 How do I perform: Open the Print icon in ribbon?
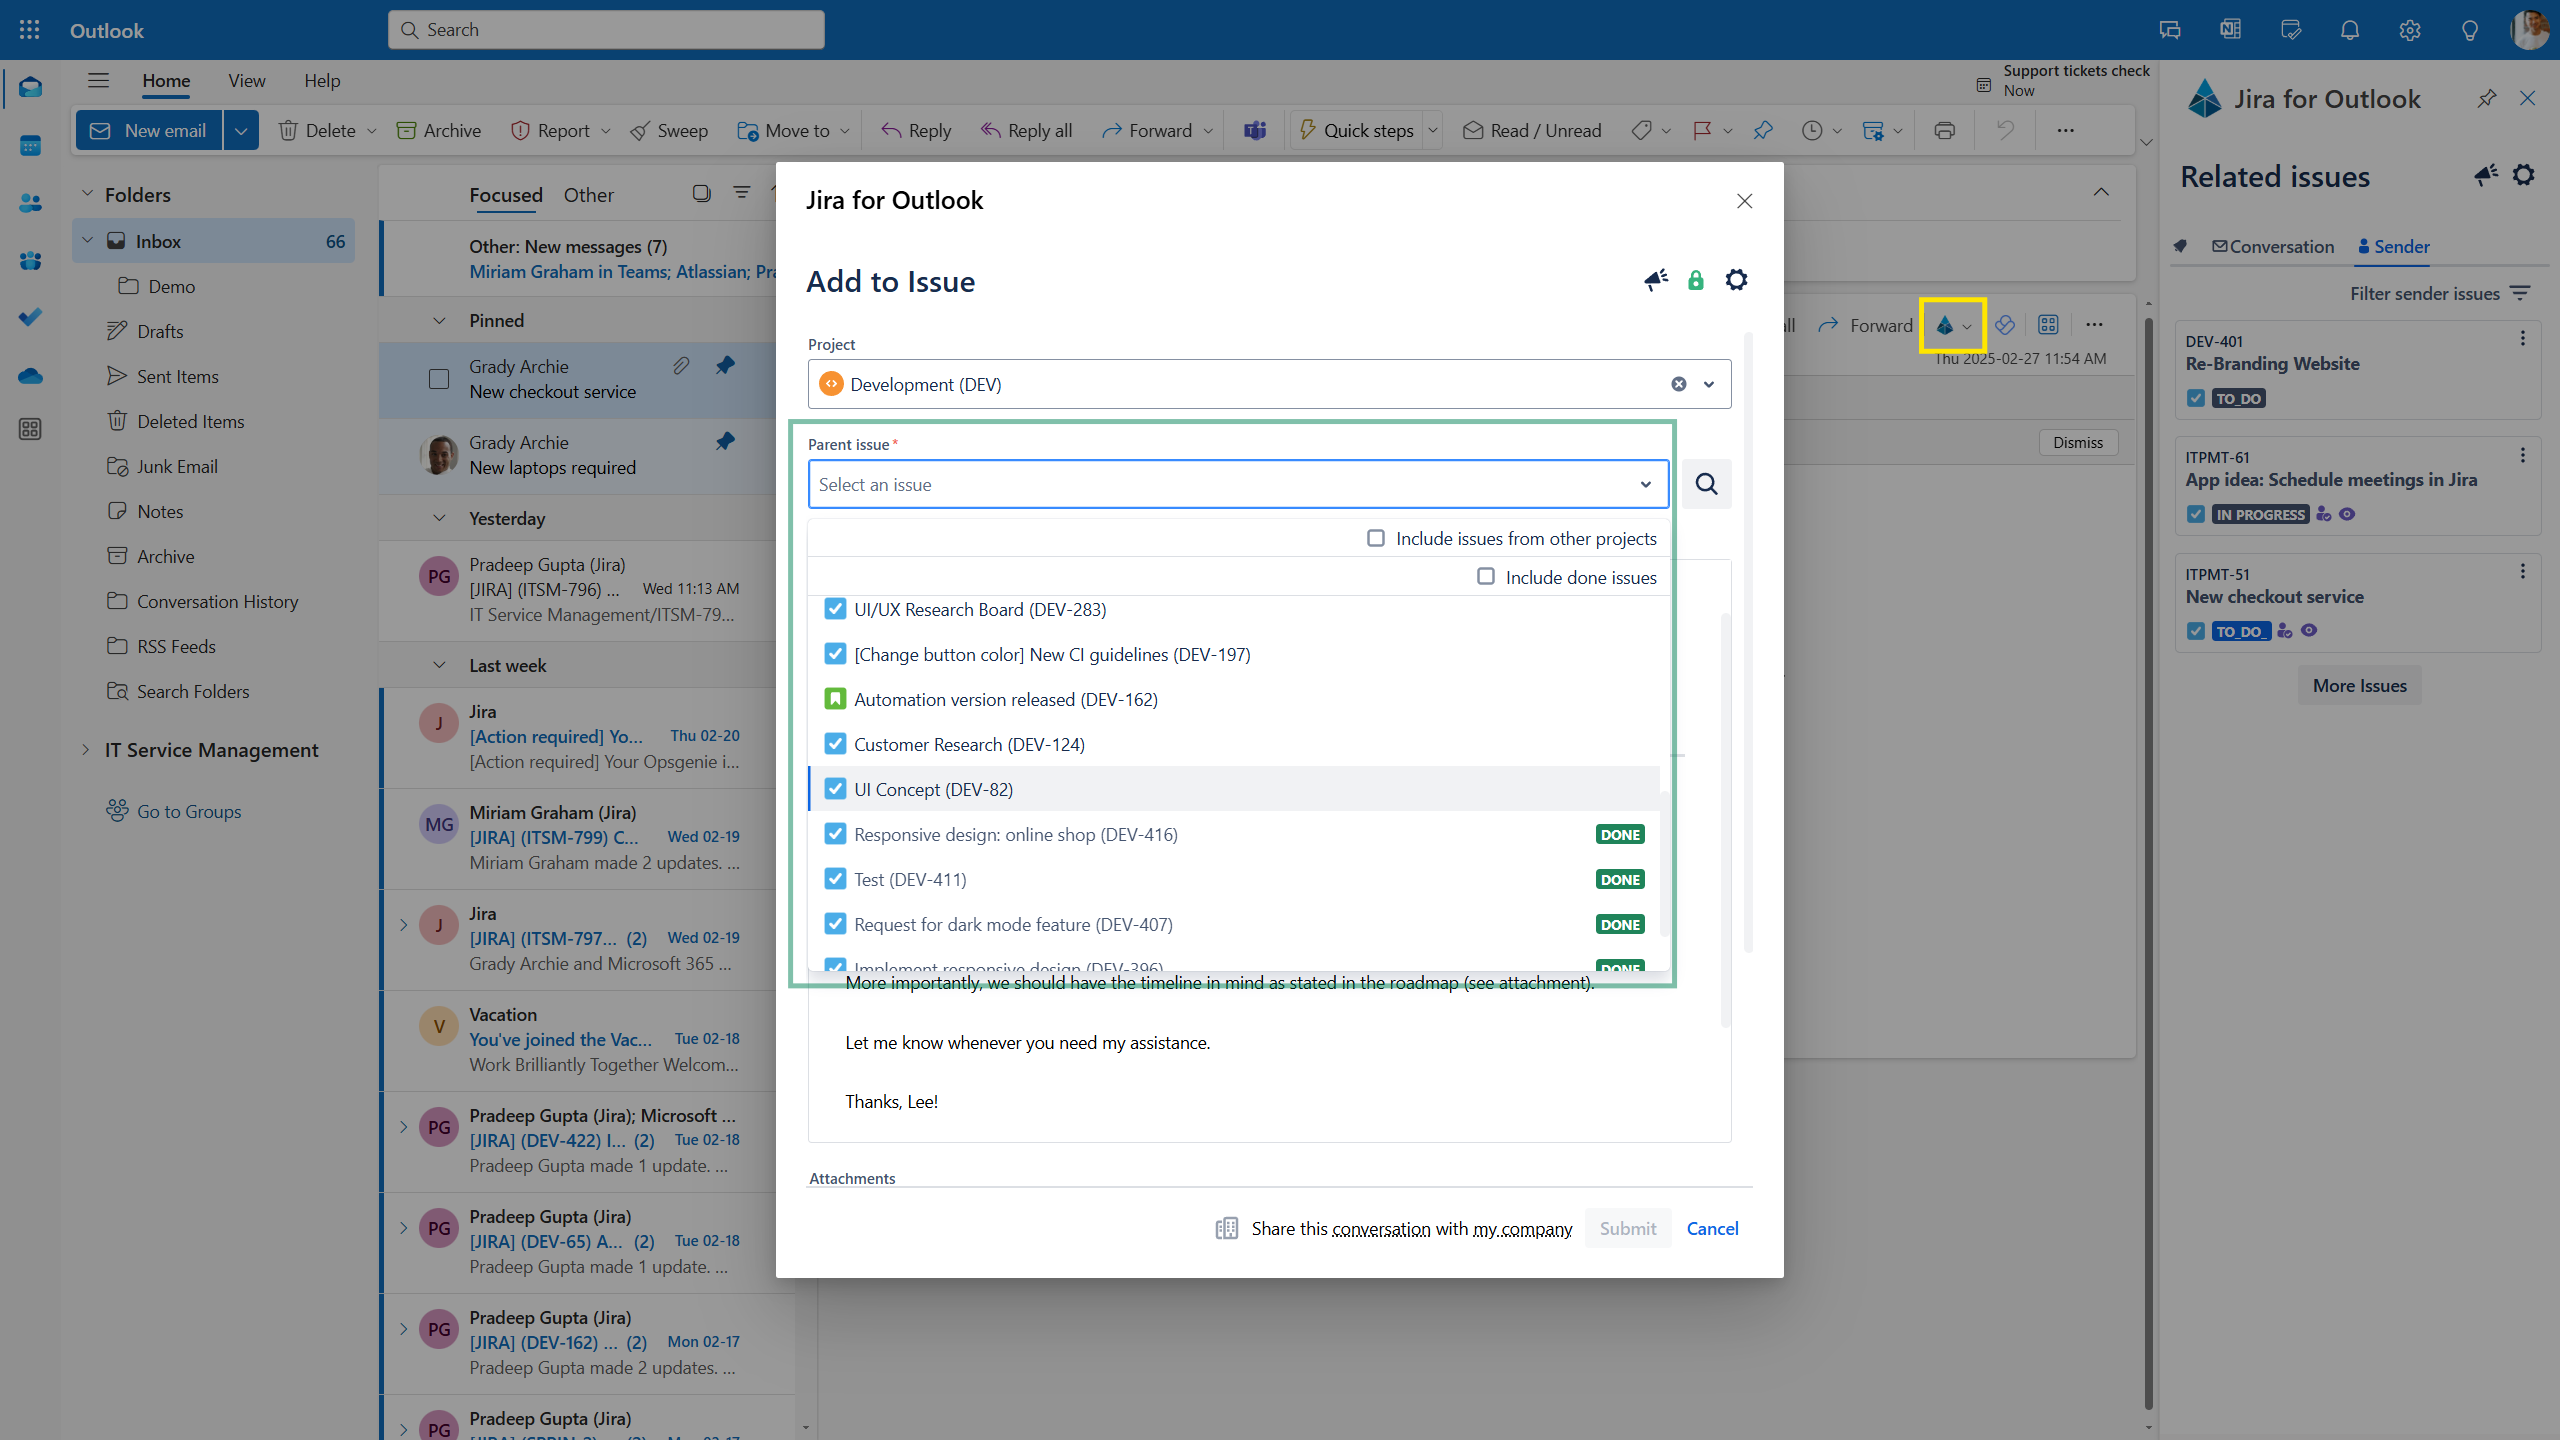coord(1944,130)
